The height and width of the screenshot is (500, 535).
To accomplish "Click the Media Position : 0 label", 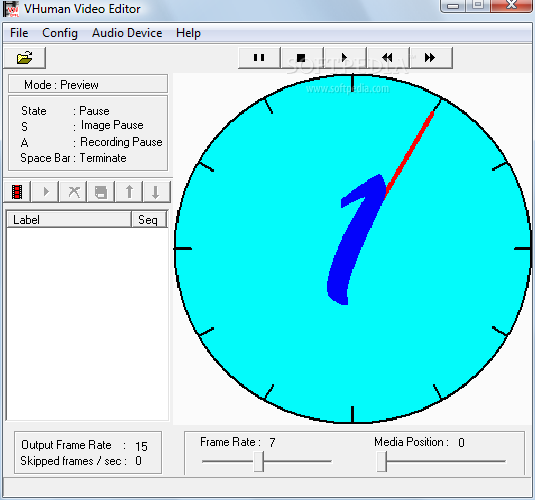I will [x=419, y=442].
